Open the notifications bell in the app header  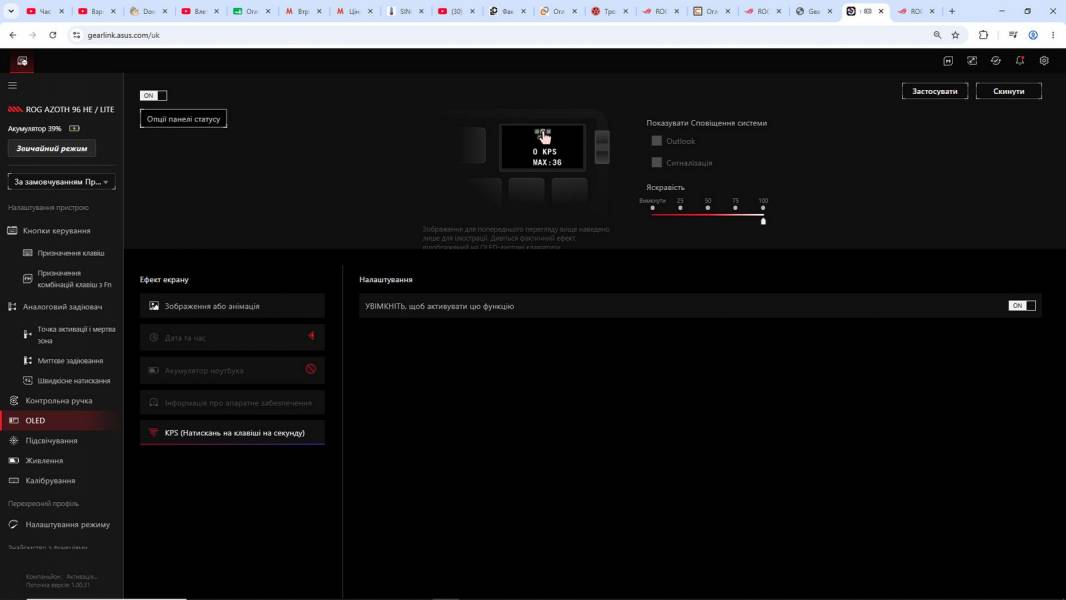(1020, 60)
